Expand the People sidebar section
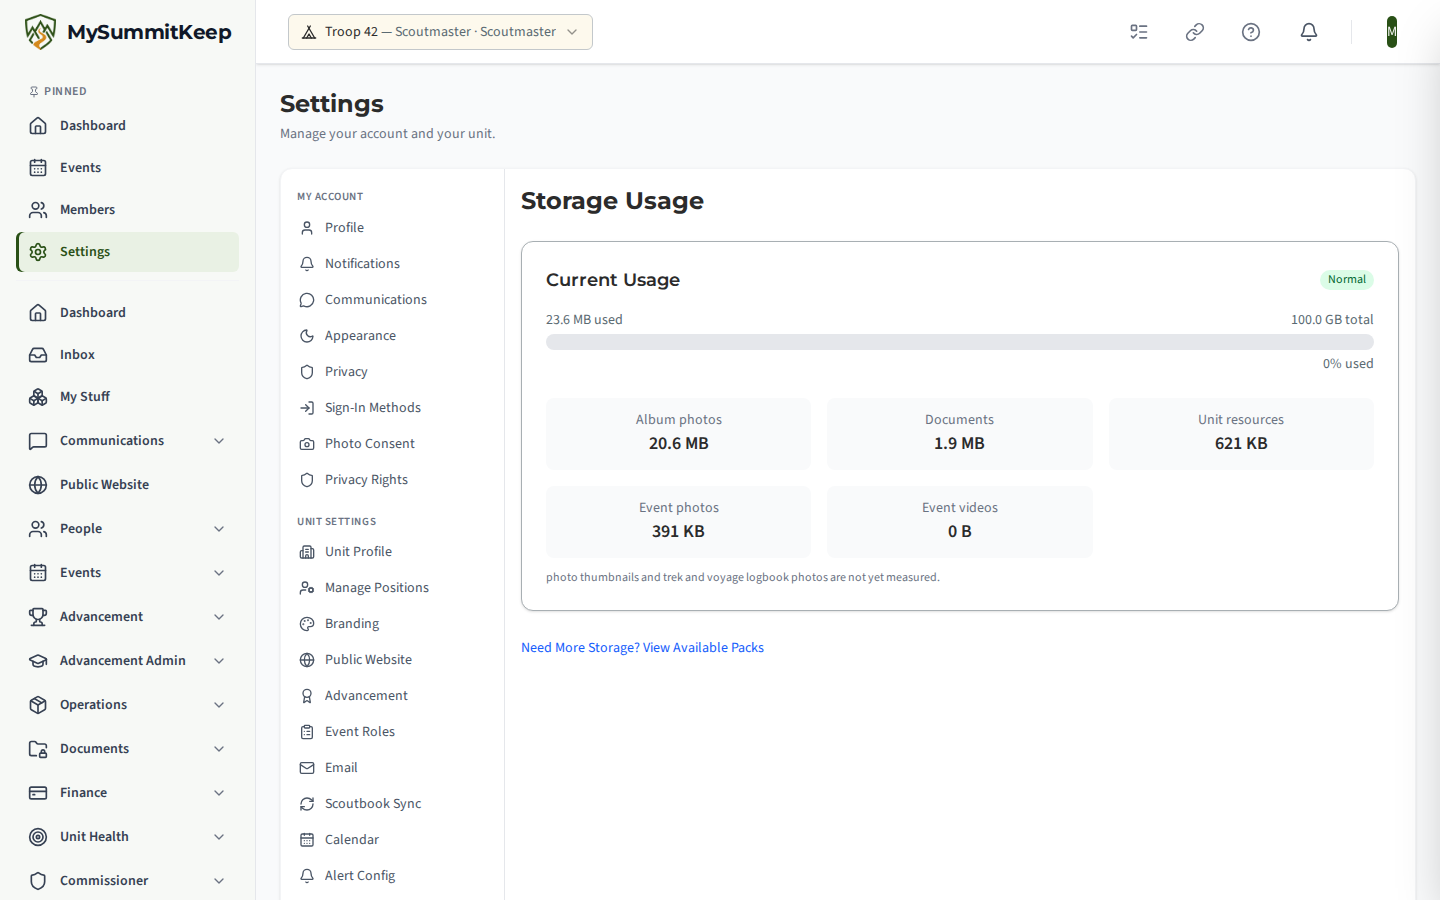The width and height of the screenshot is (1440, 900). tap(127, 529)
